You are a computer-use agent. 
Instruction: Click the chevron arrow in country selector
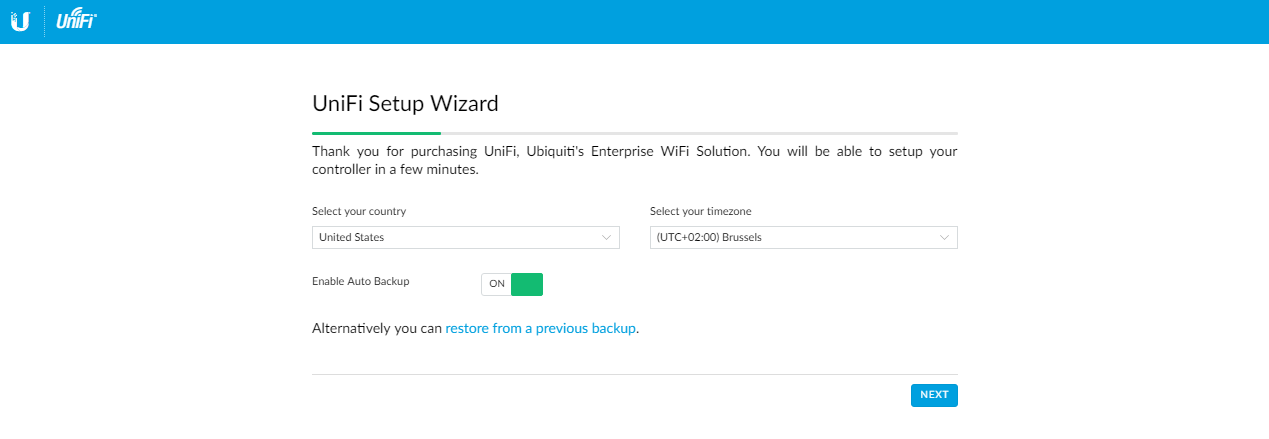tap(607, 237)
